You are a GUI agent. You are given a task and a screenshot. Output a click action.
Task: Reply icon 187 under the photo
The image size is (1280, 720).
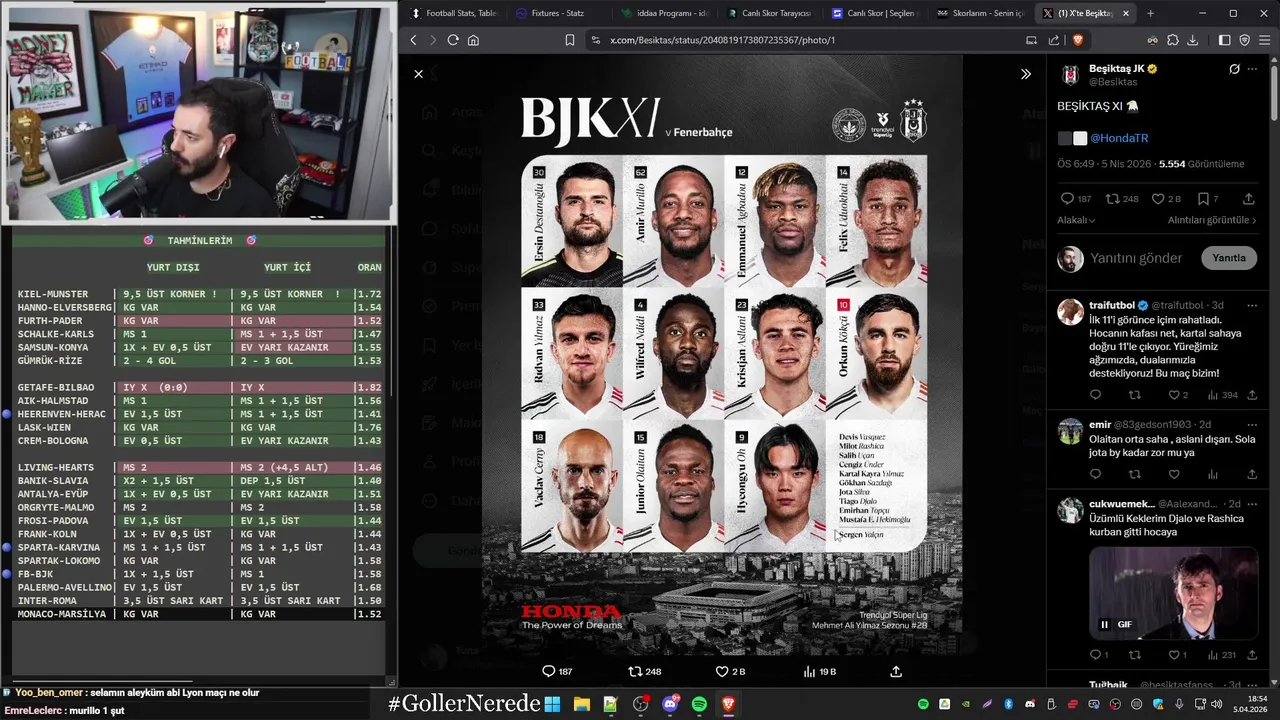pyautogui.click(x=548, y=671)
